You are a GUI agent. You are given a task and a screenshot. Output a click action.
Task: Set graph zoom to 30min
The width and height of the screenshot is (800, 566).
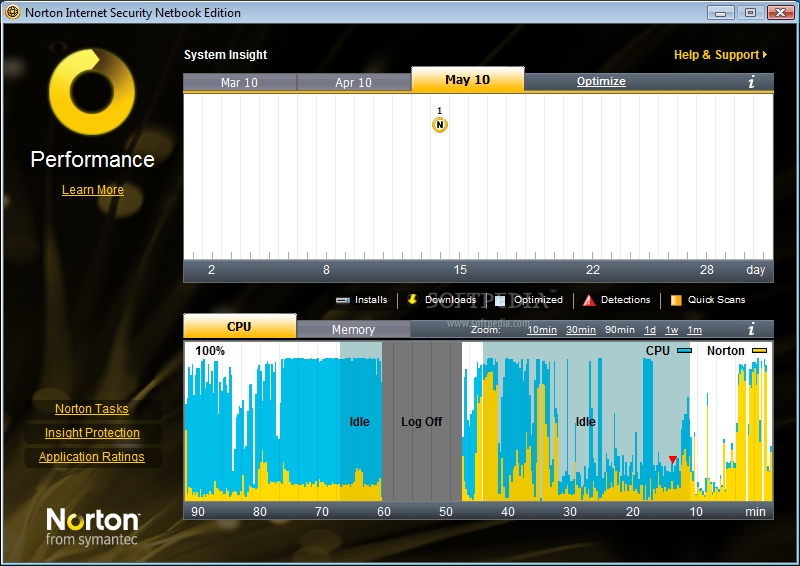pos(581,330)
